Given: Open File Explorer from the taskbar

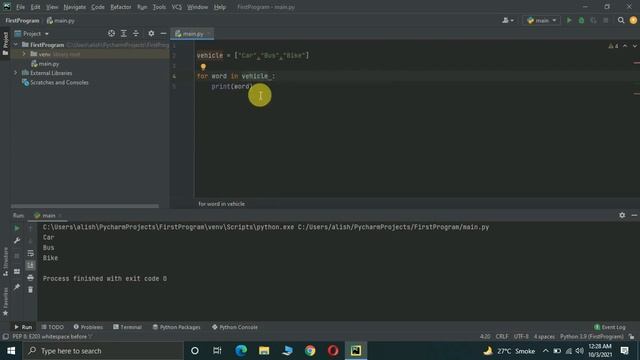Looking at the screenshot, I should point(264,351).
